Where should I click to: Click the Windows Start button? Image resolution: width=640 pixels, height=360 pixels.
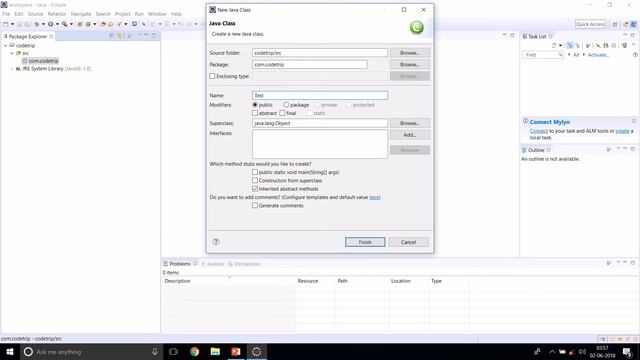[10, 351]
